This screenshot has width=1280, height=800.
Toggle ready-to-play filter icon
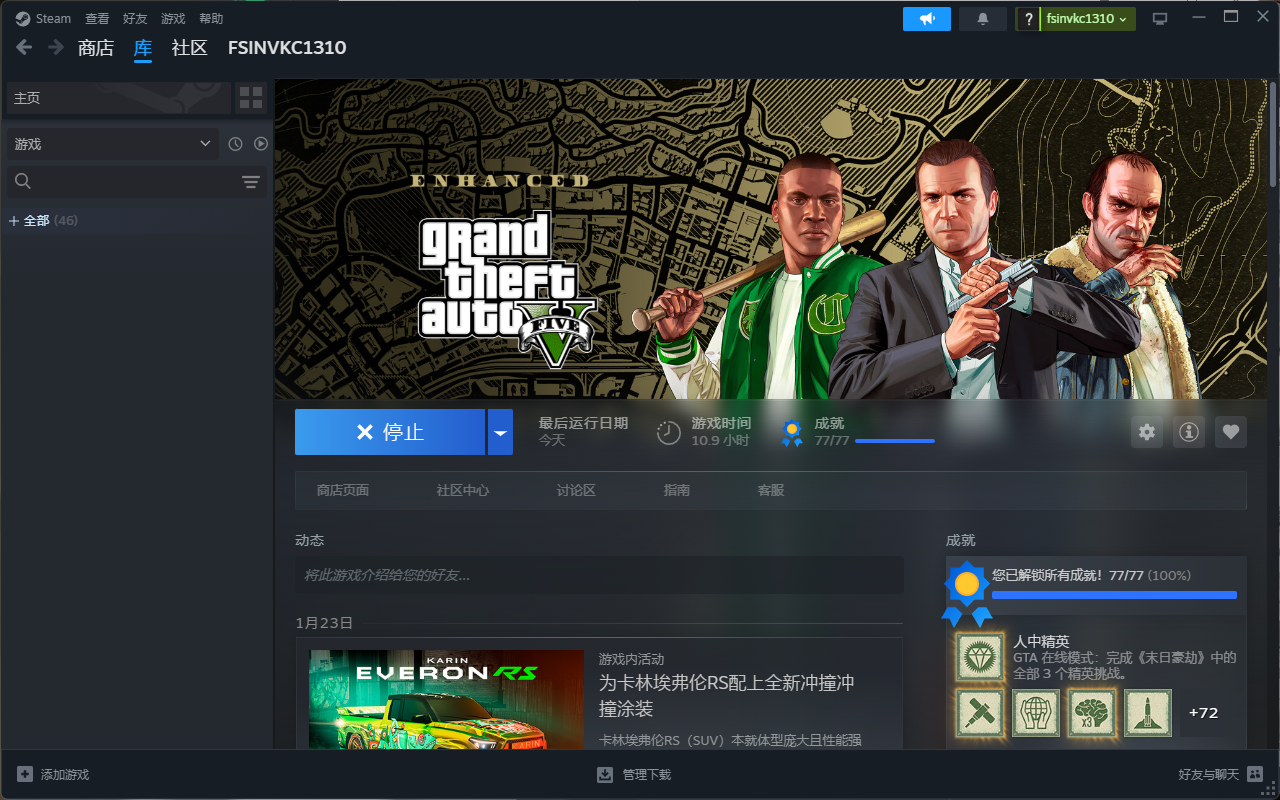pos(261,144)
